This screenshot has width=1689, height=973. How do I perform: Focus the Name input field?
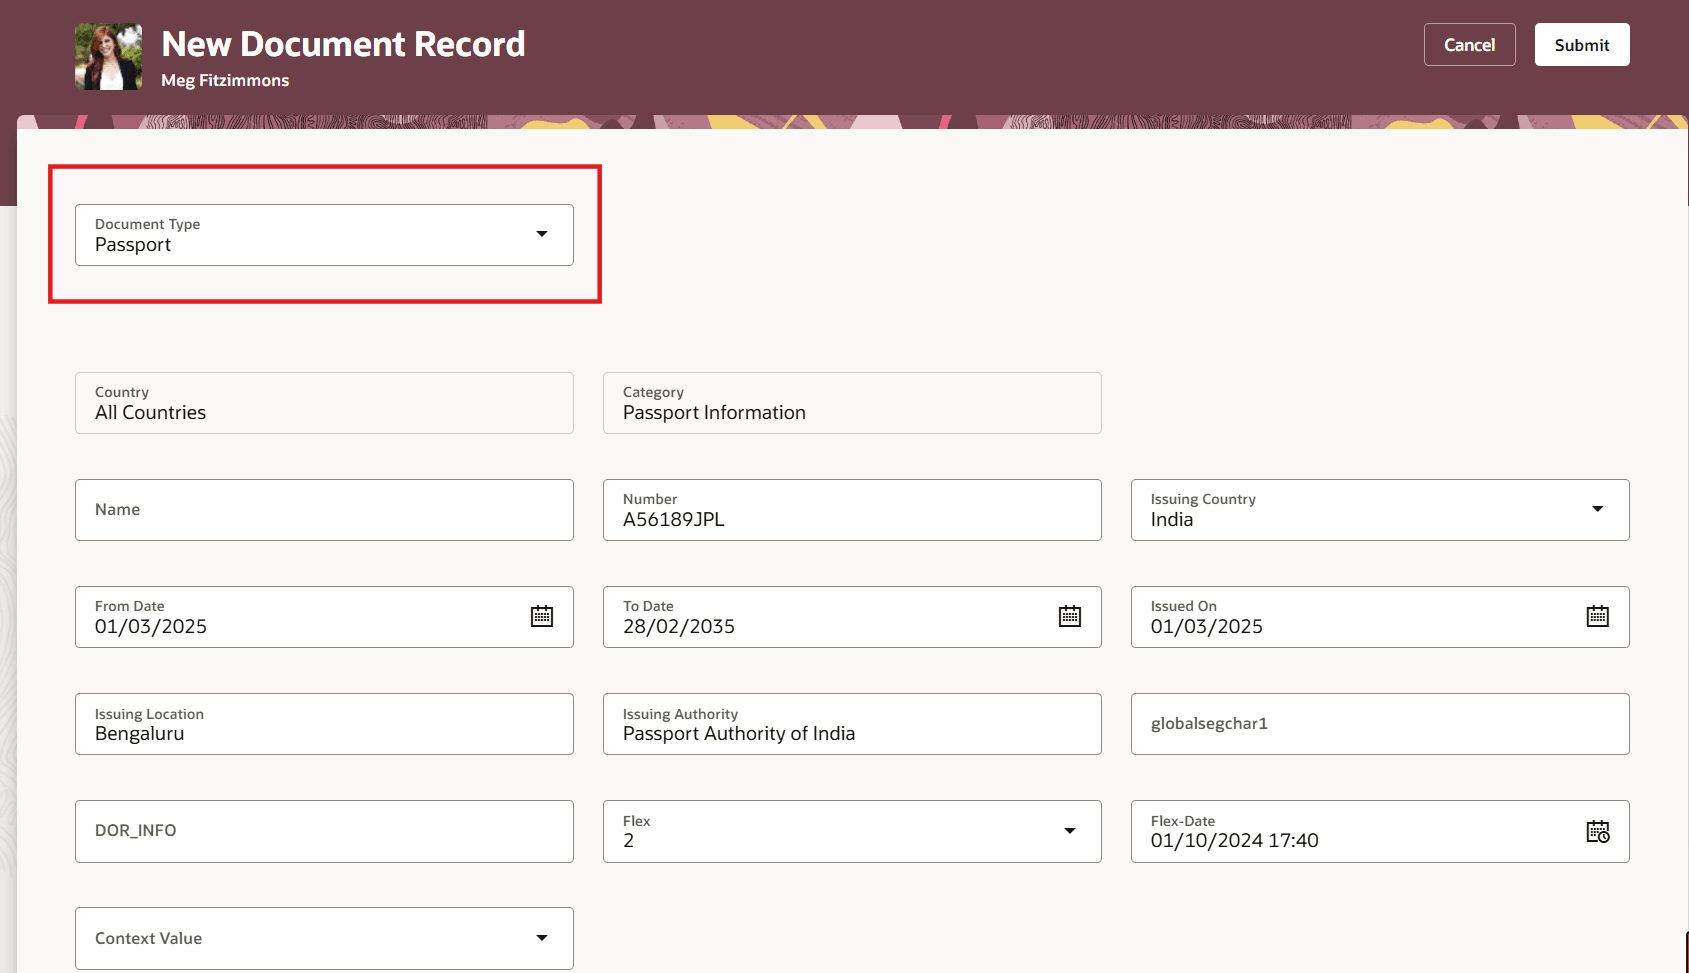(x=324, y=510)
